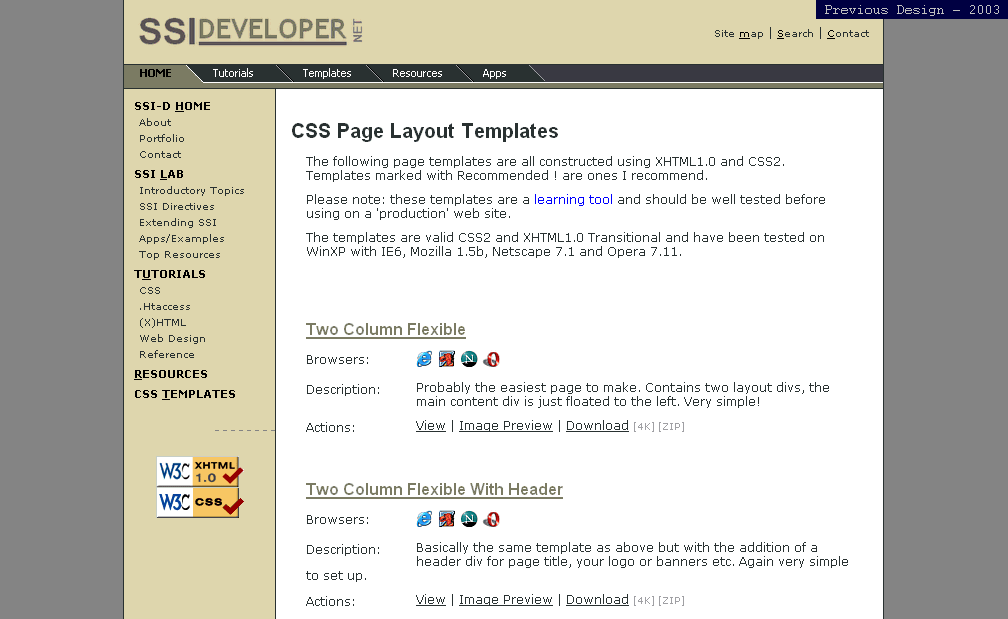Select the Apps navigation tab
The width and height of the screenshot is (1008, 619).
coord(494,73)
